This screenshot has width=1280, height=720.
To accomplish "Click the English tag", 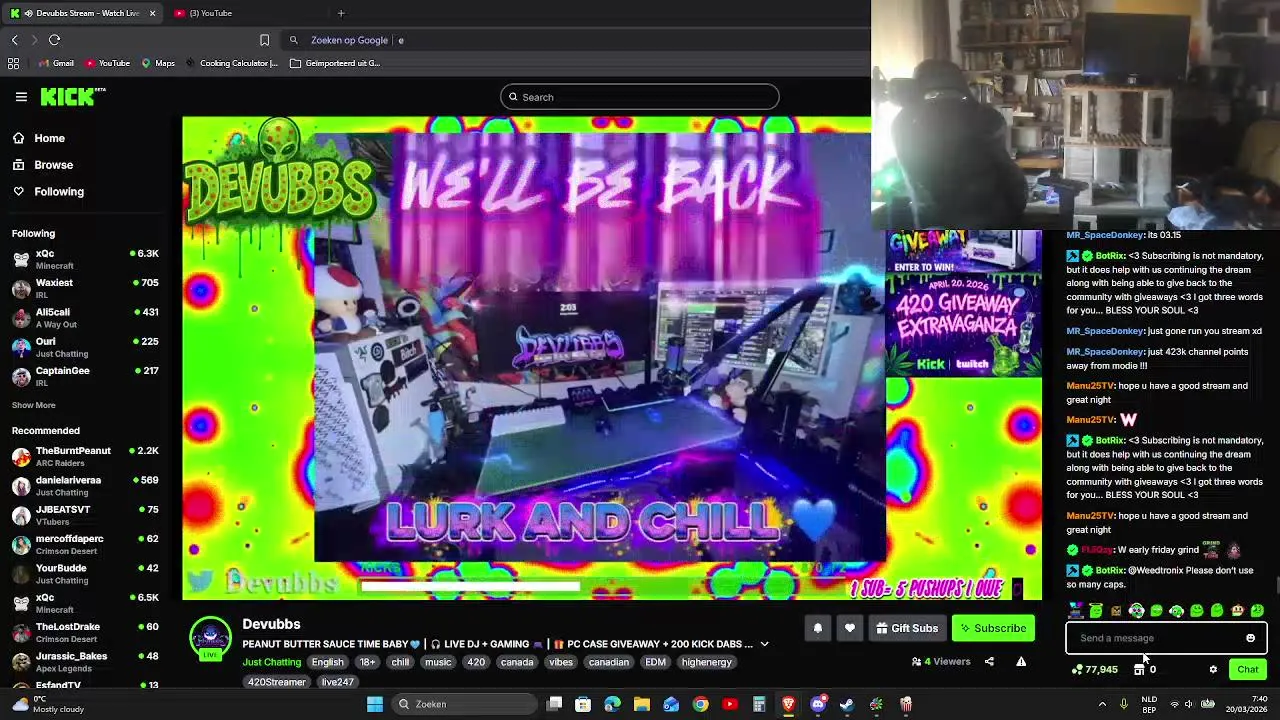I will [x=327, y=662].
